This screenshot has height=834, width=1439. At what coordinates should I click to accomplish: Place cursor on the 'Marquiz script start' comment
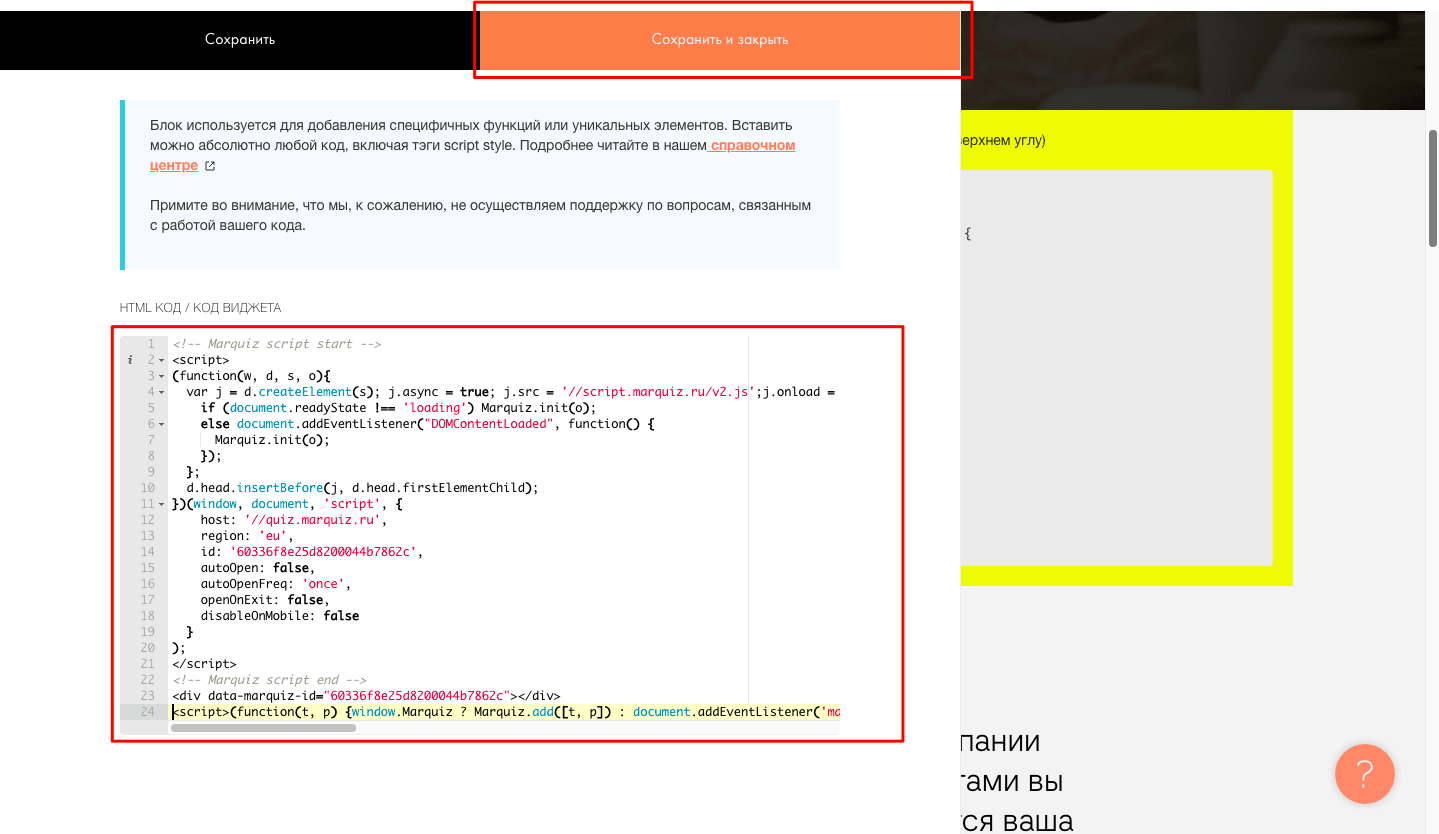(x=276, y=344)
